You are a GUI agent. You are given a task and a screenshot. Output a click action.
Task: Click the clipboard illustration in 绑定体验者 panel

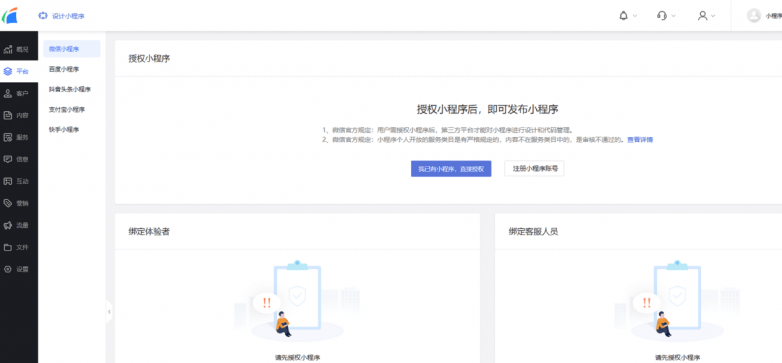point(297,300)
